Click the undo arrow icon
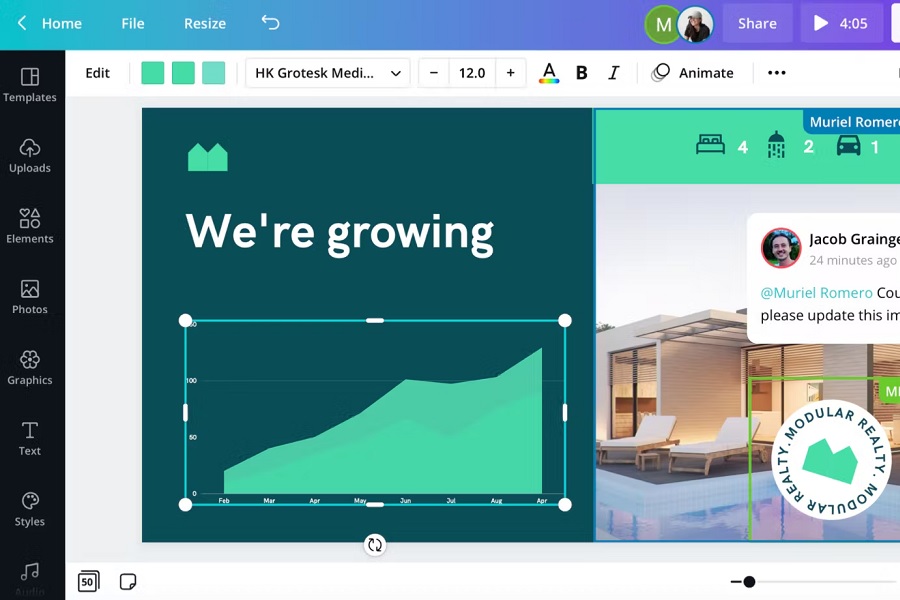 tap(270, 22)
